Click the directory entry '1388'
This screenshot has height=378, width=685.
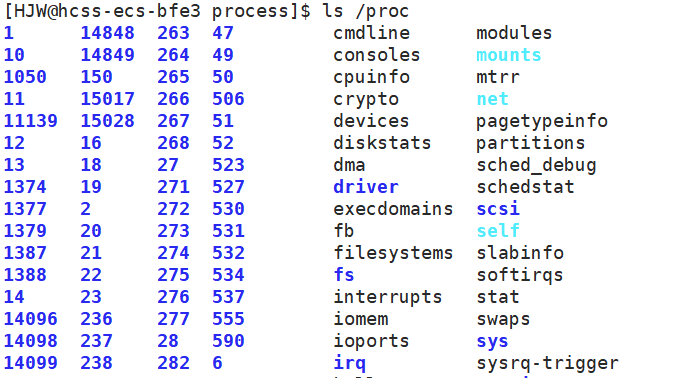click(x=25, y=275)
